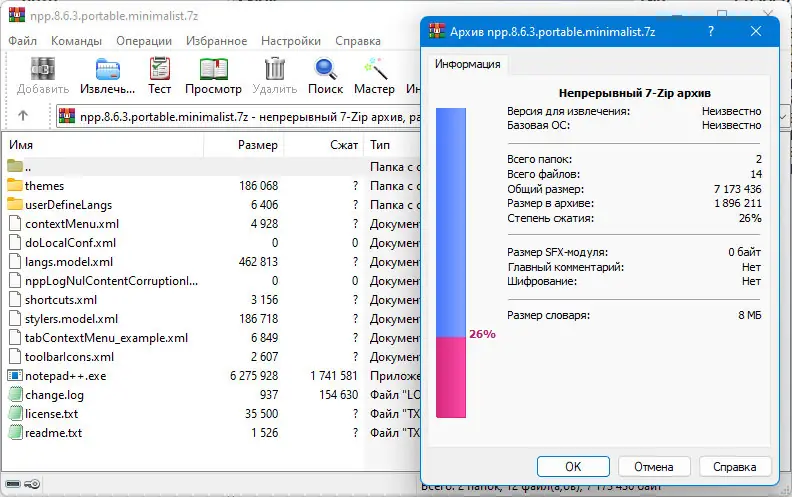Viewport: 792px width, 497px height.
Task: Click the archive path address field
Action: (x=238, y=117)
